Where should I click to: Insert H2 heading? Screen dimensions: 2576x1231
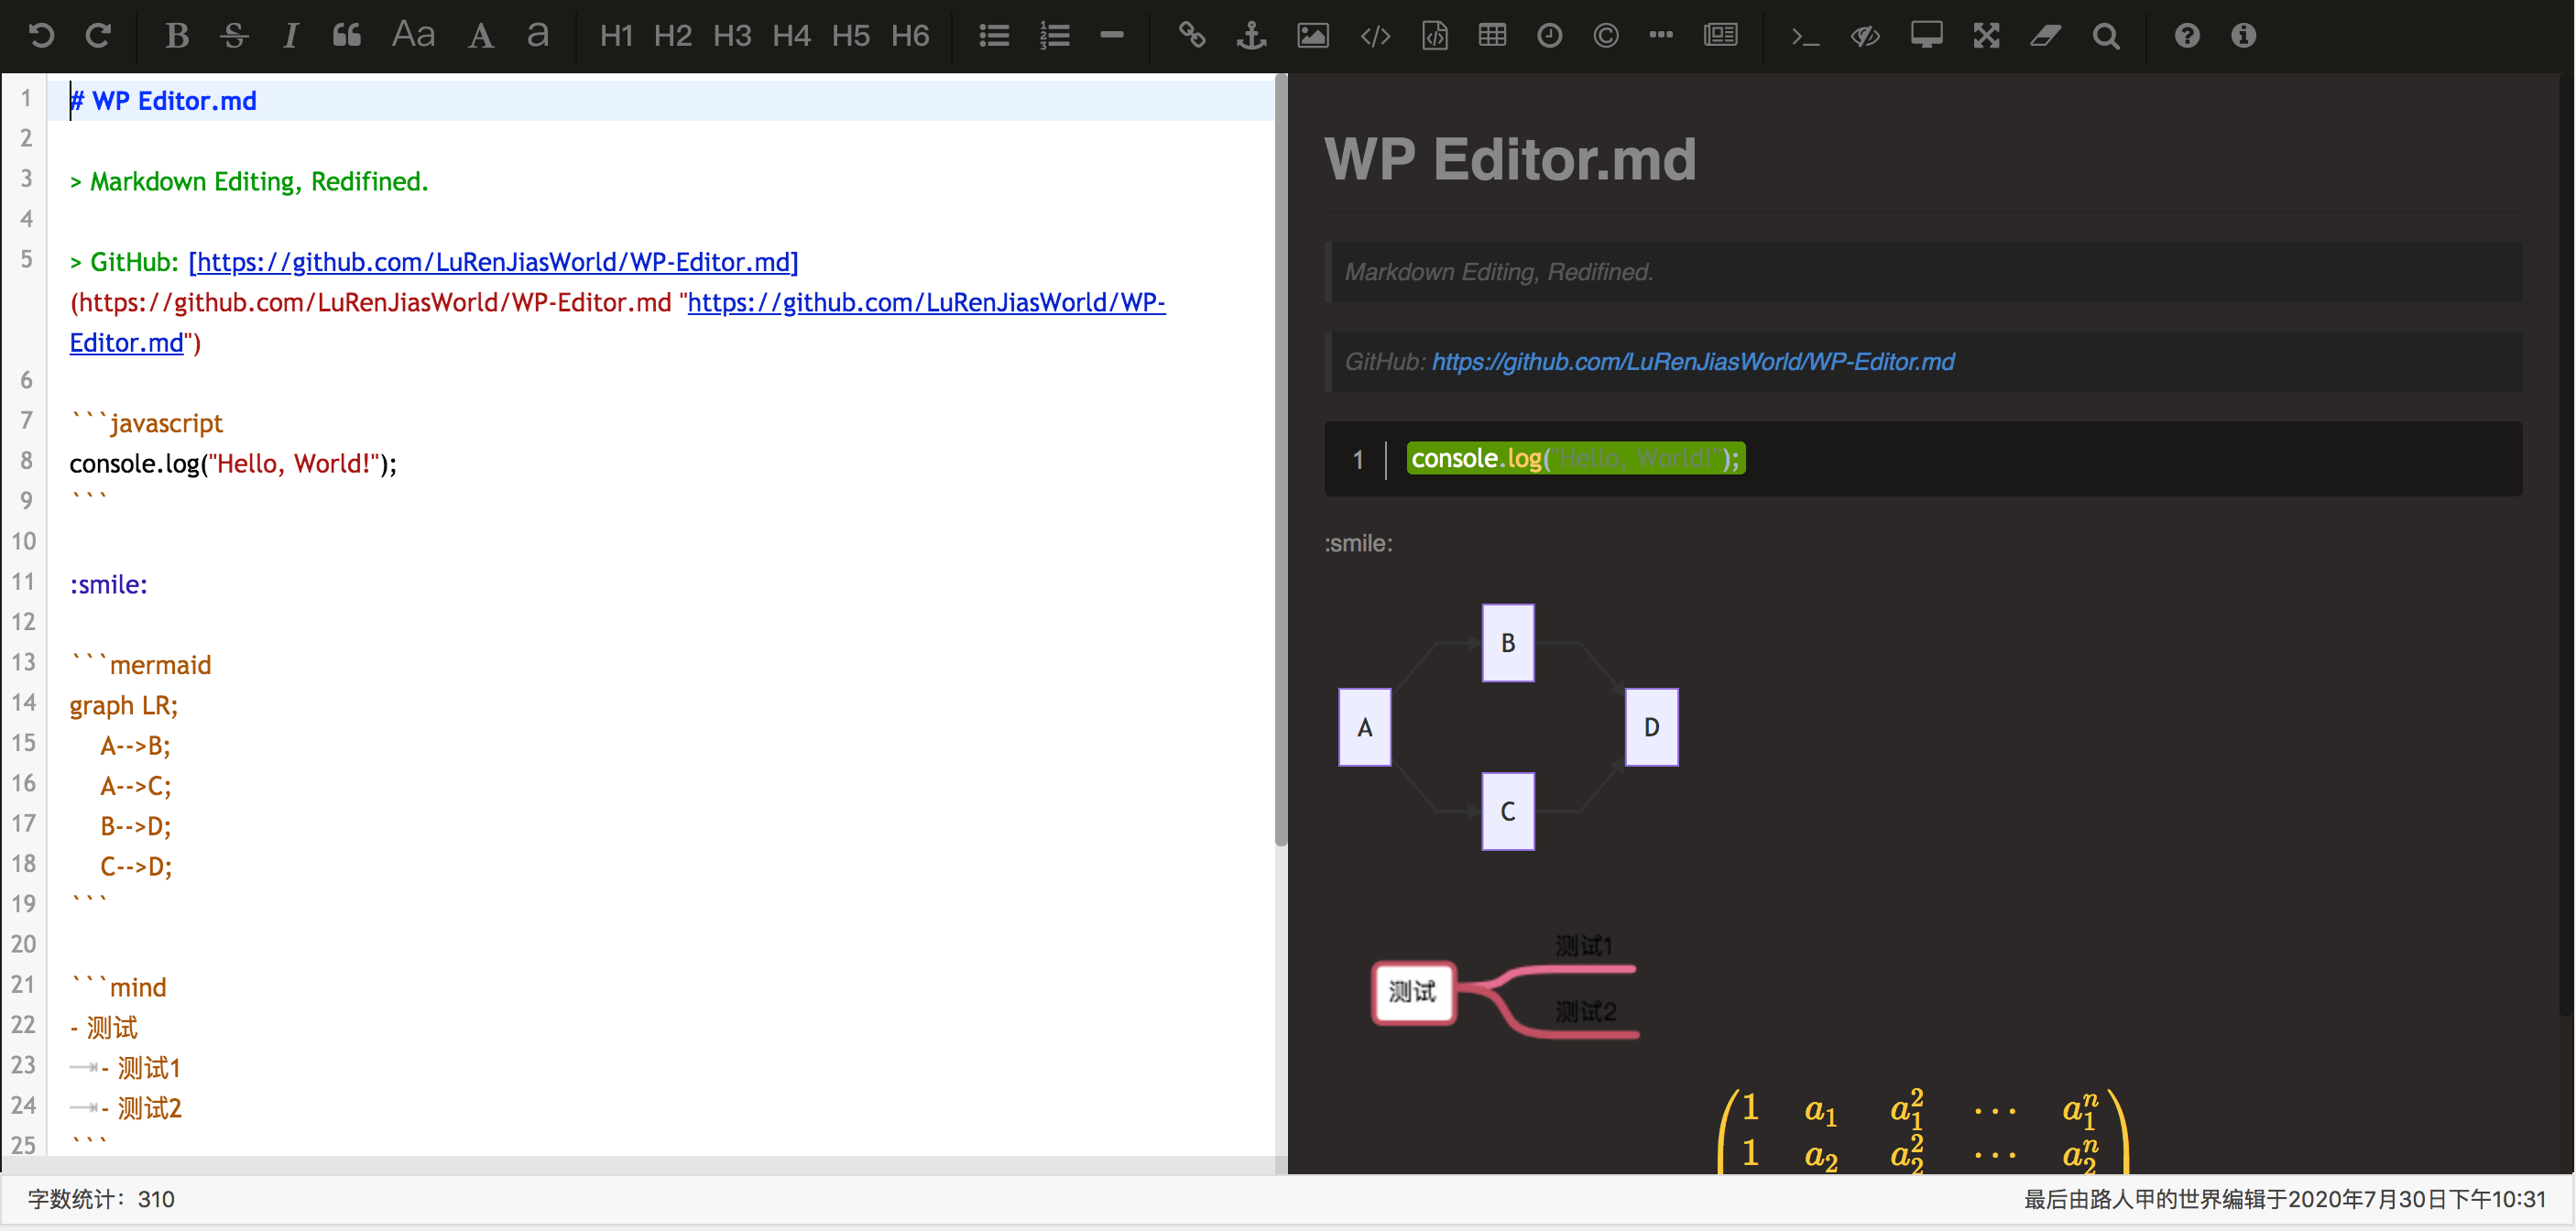click(673, 36)
